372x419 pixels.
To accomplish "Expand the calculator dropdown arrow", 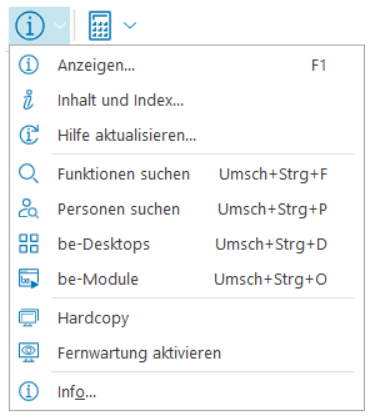I will click(x=130, y=25).
